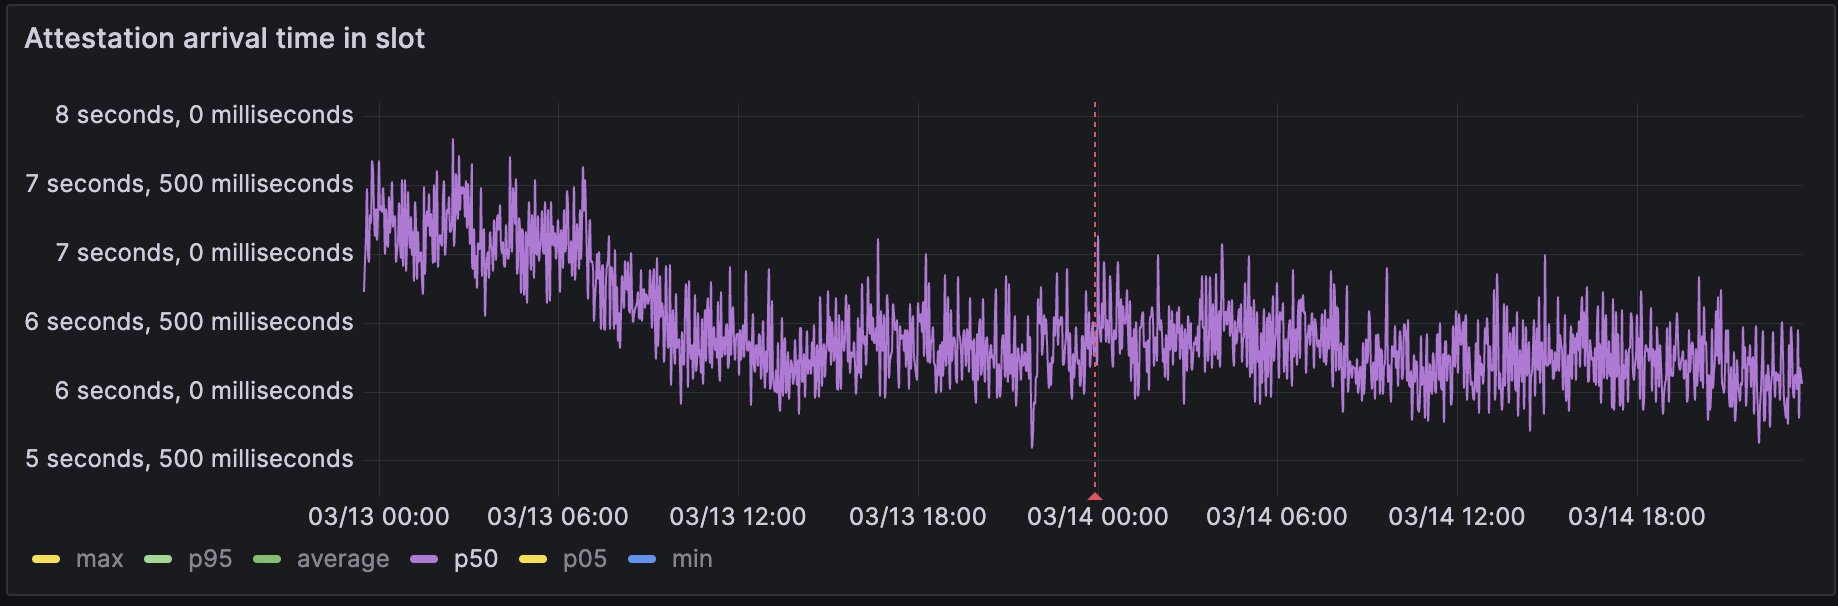Click the 8 seconds, 0 milliseconds y-axis label

click(x=204, y=115)
